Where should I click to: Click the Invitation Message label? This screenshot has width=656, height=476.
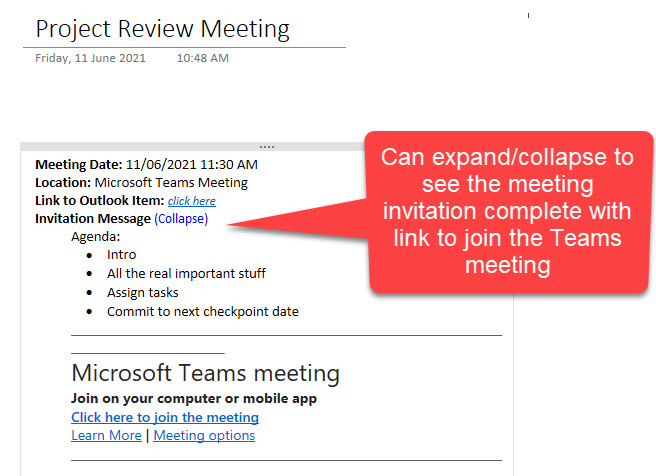pyautogui.click(x=93, y=218)
